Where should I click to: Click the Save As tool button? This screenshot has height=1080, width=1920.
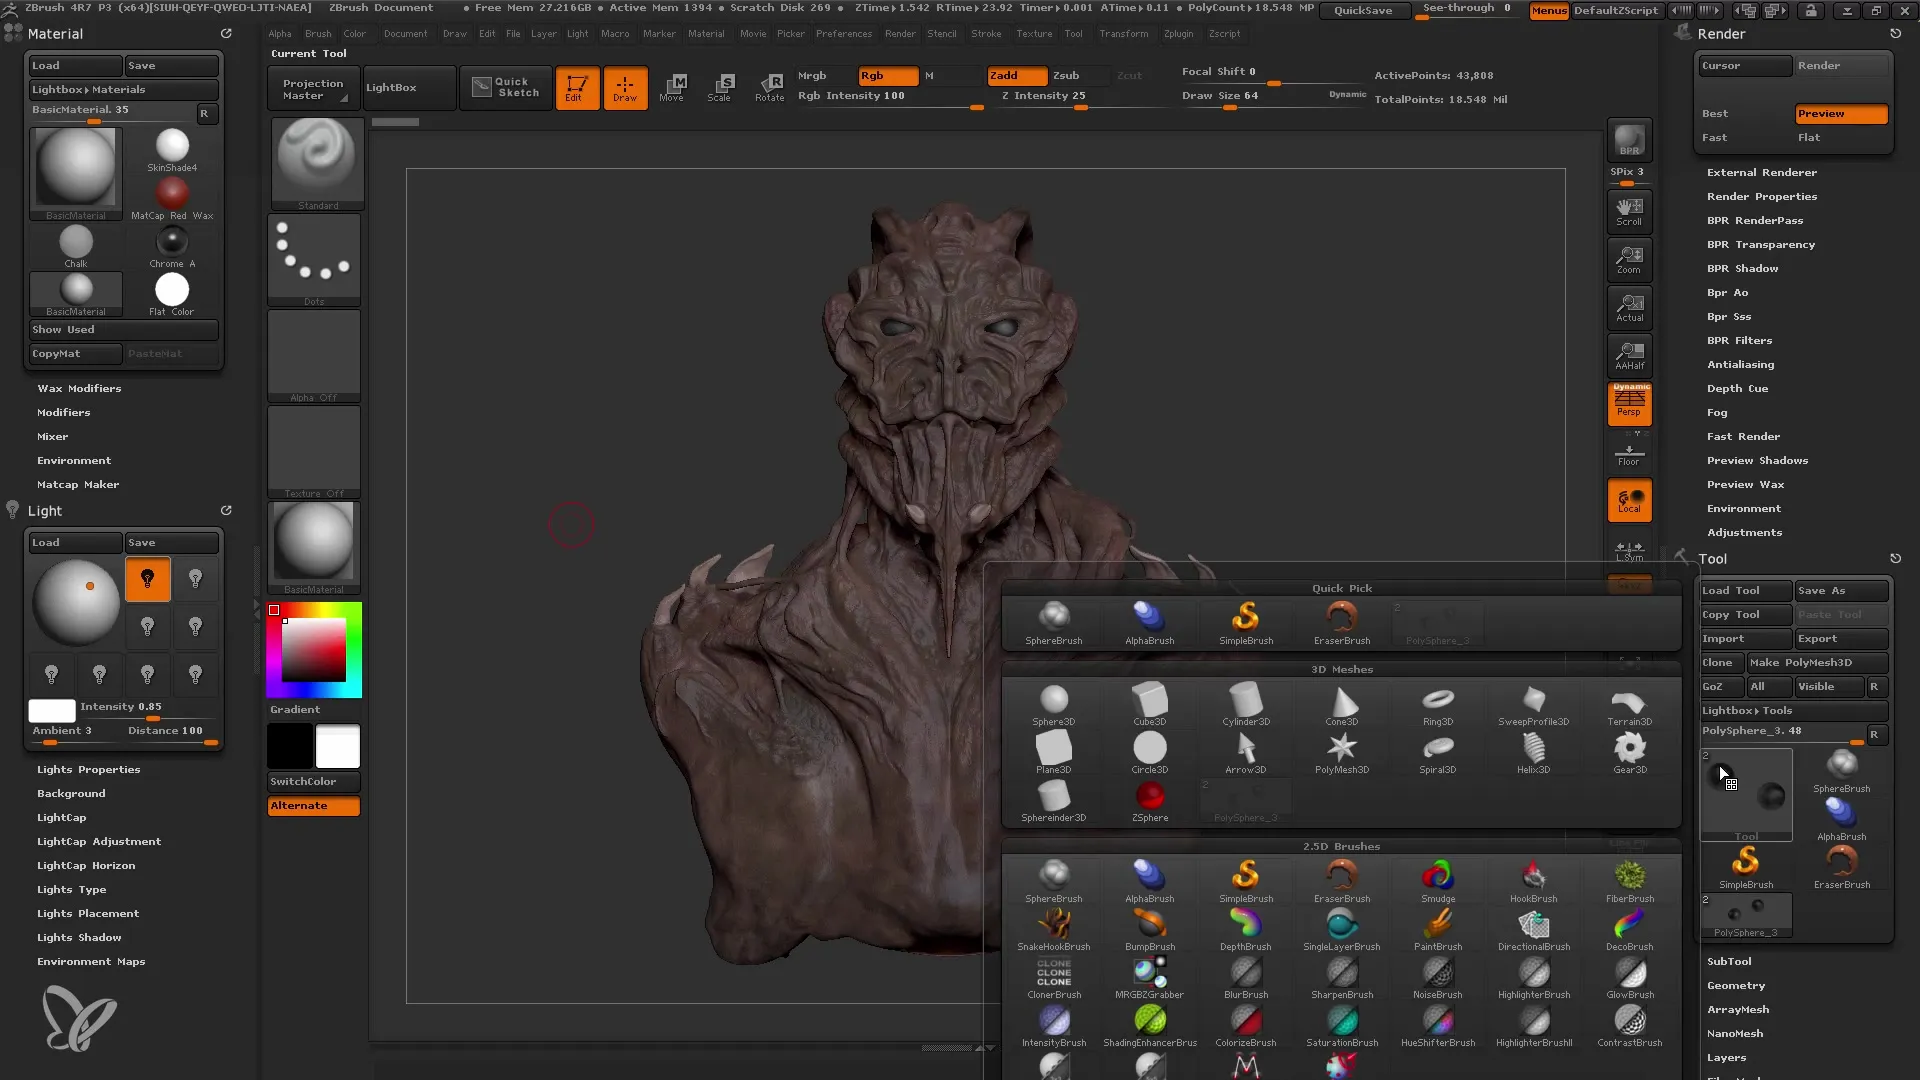coord(1838,589)
